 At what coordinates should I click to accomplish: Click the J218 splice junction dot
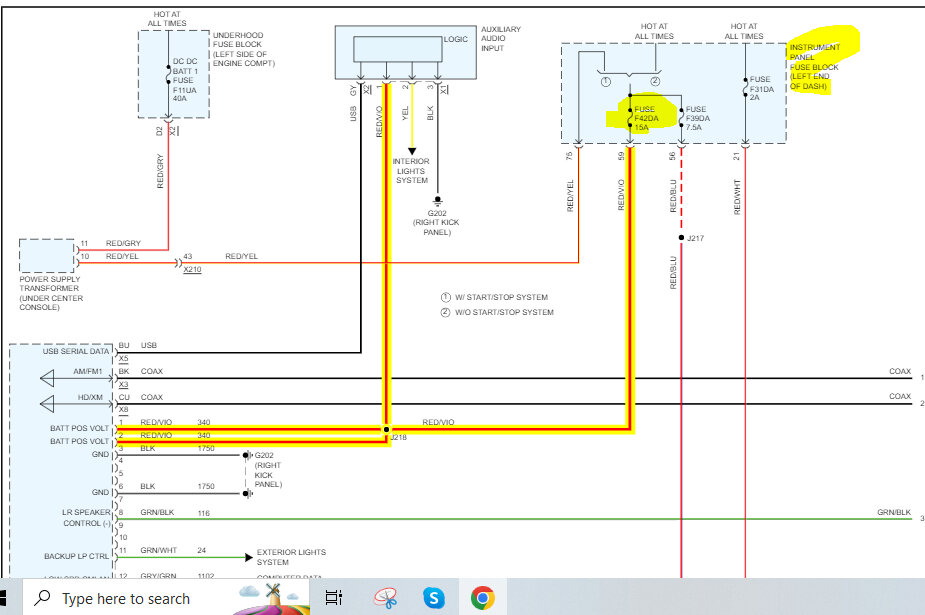coord(386,431)
